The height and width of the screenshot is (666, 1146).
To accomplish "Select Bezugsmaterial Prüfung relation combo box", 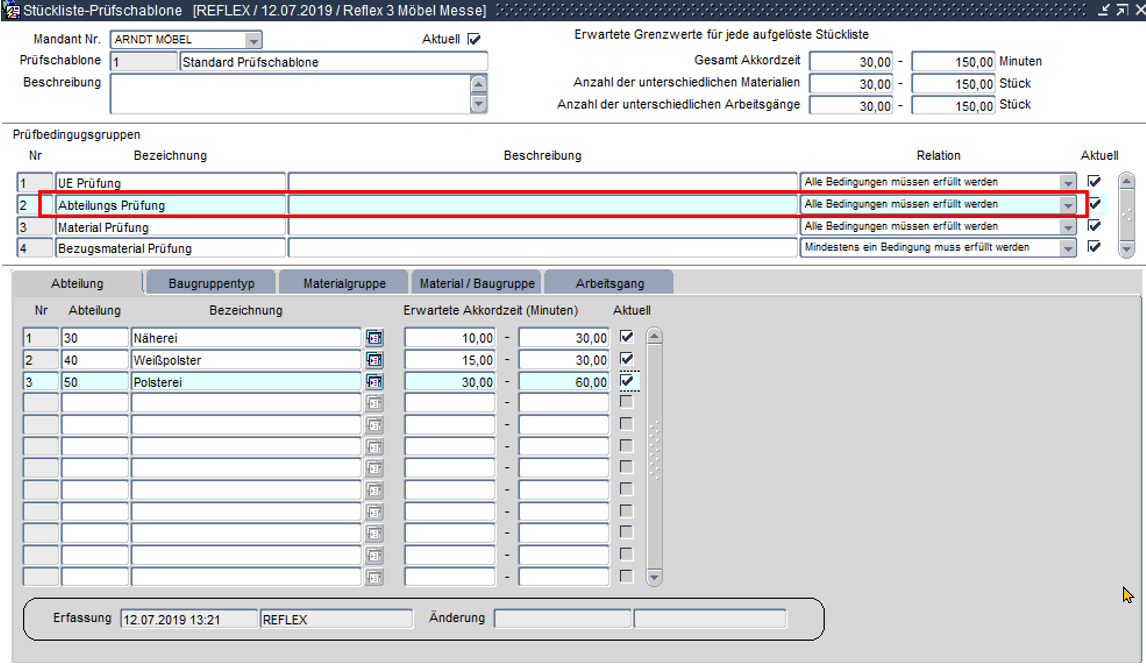I will 939,248.
